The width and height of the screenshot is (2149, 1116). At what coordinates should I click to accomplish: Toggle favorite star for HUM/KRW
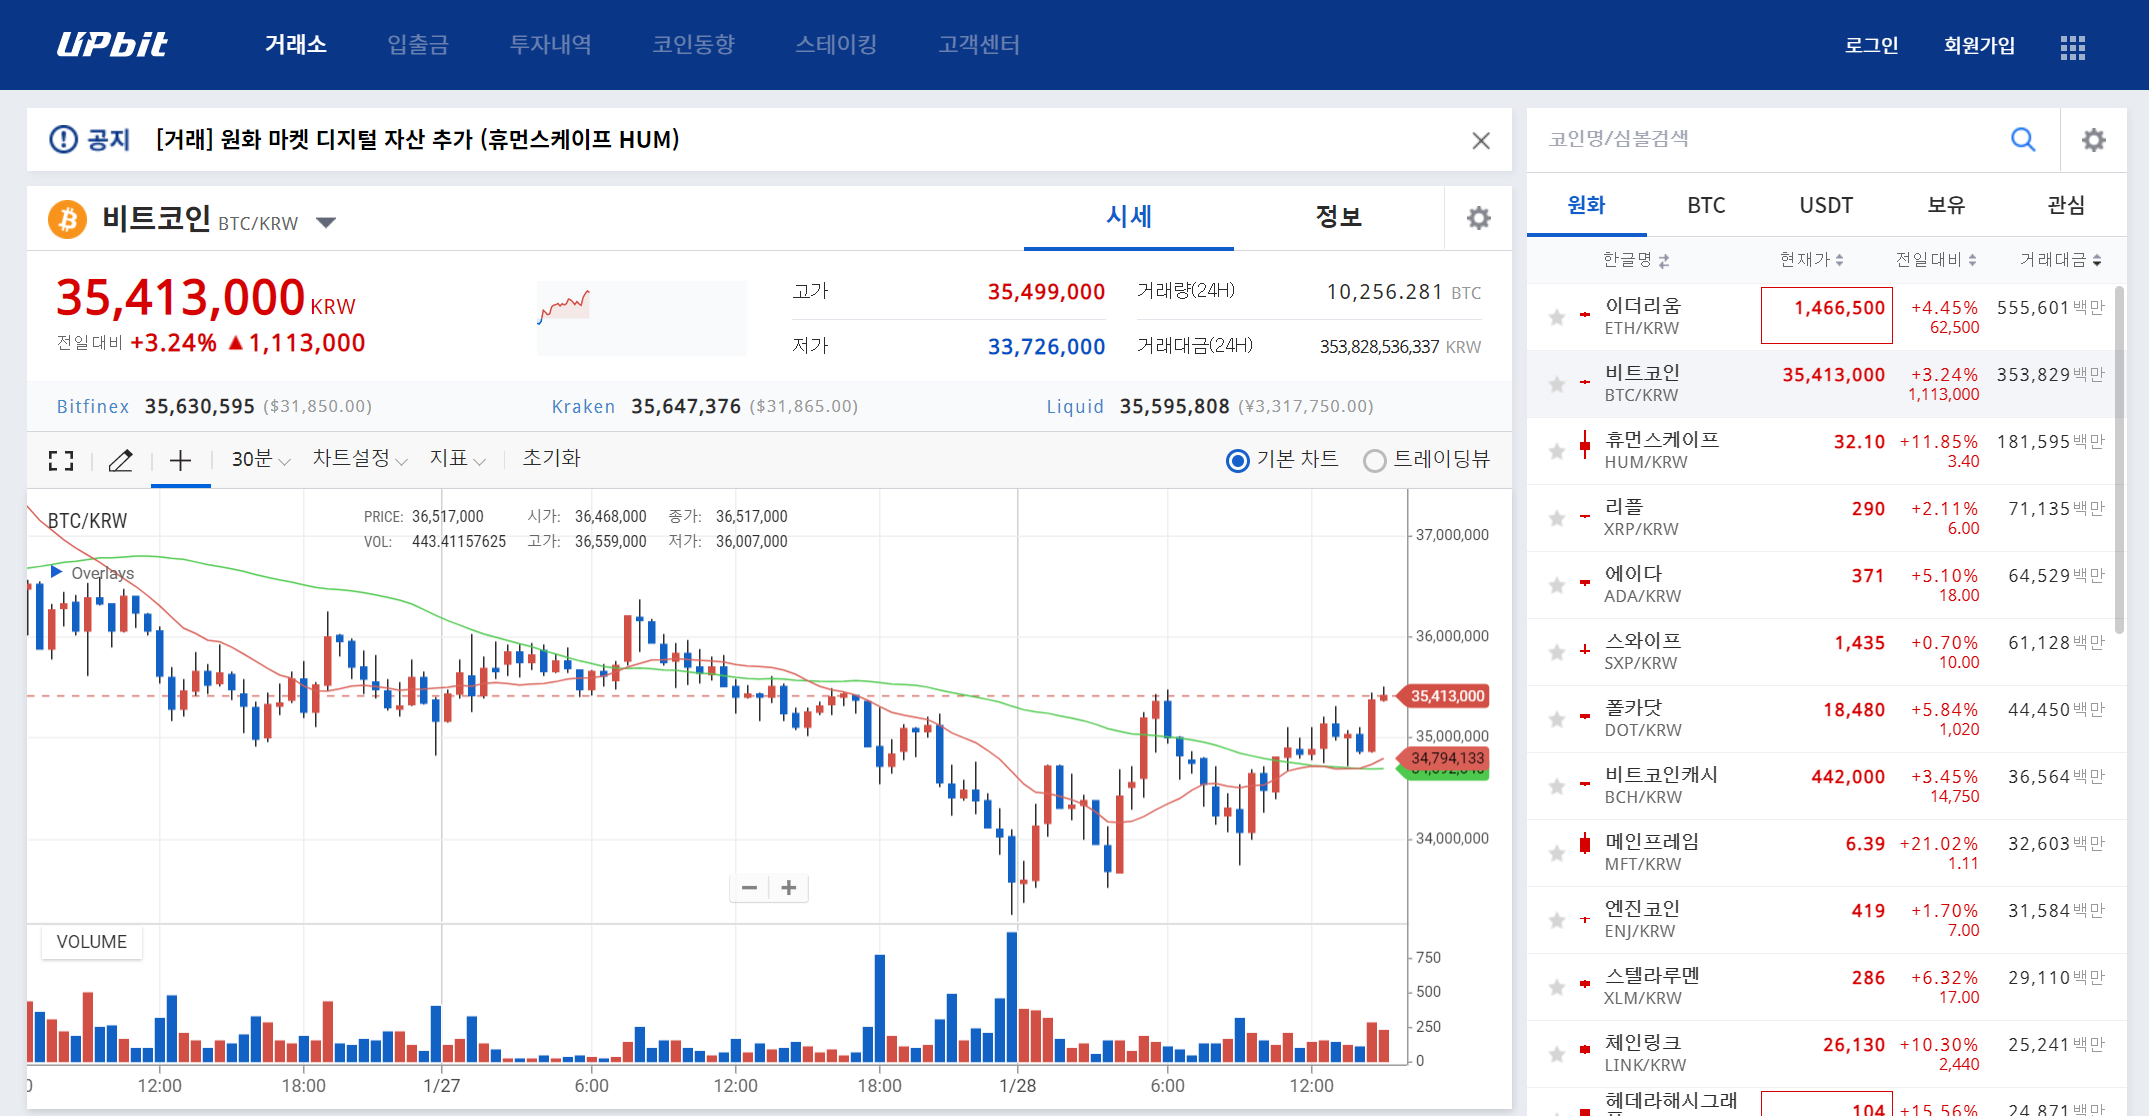point(1557,451)
